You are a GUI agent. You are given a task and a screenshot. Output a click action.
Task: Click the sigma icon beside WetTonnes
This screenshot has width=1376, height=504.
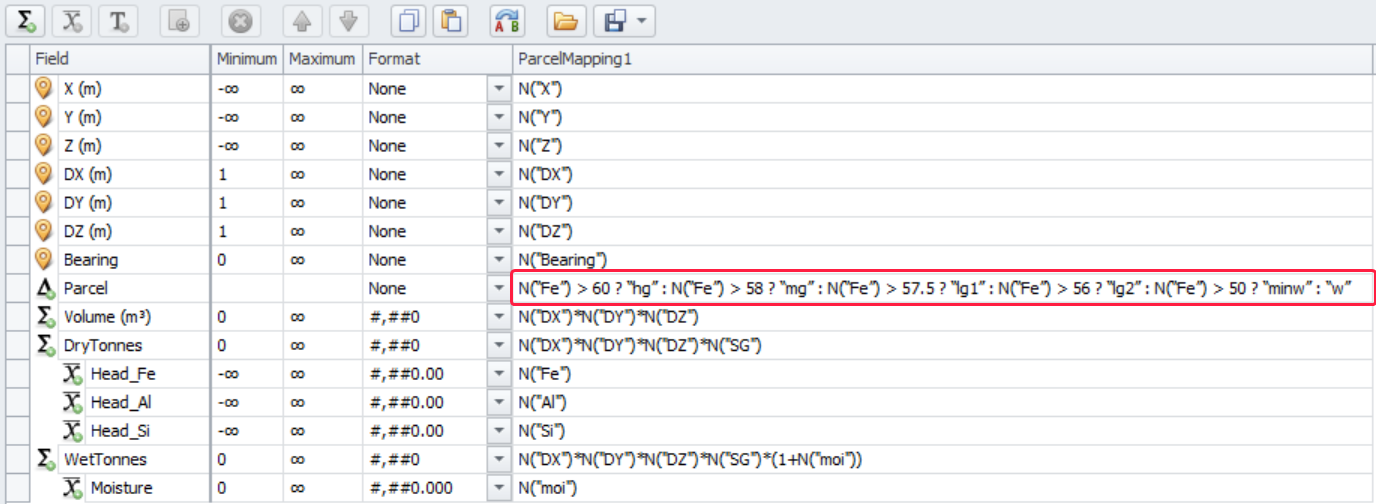[45, 459]
